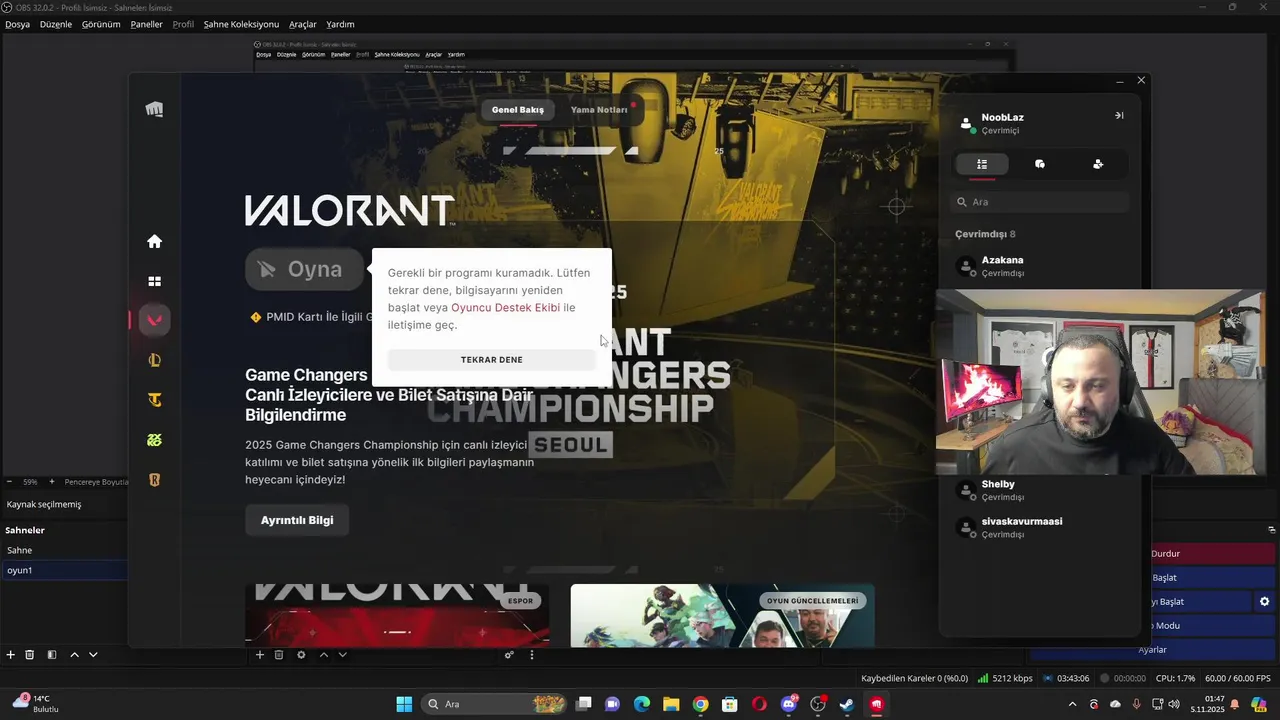This screenshot has width=1280, height=720.
Task: Select the oyun1 scene
Action: pyautogui.click(x=63, y=570)
